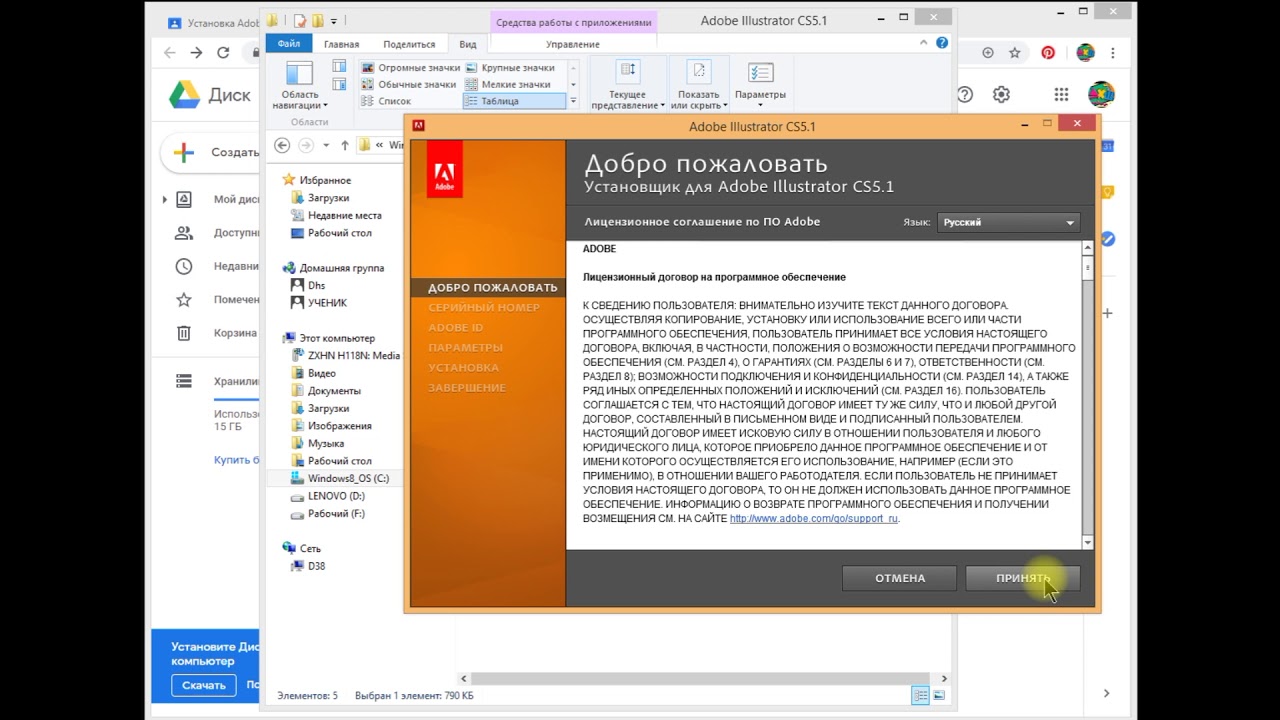
Task: Open the Параметры folder options button
Action: click(x=760, y=85)
